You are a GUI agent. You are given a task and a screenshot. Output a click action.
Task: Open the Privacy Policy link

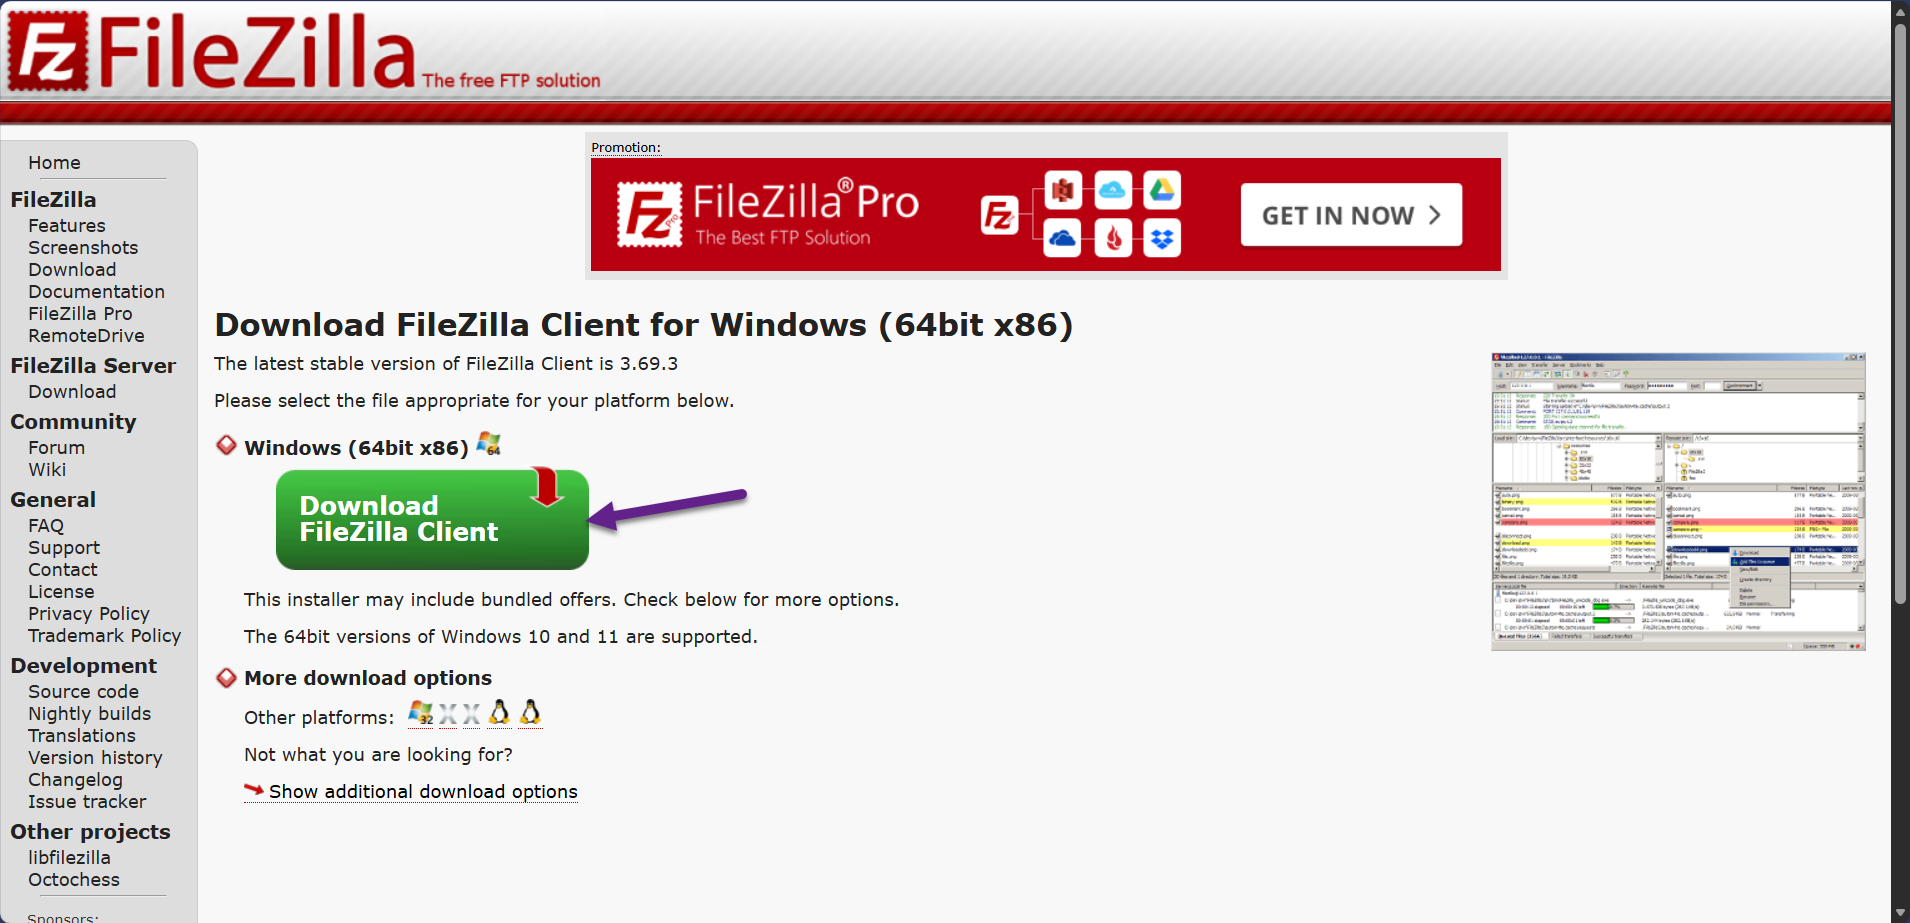click(89, 614)
